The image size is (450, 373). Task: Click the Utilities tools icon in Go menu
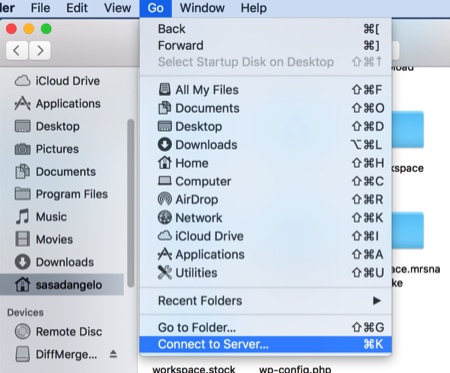click(165, 273)
